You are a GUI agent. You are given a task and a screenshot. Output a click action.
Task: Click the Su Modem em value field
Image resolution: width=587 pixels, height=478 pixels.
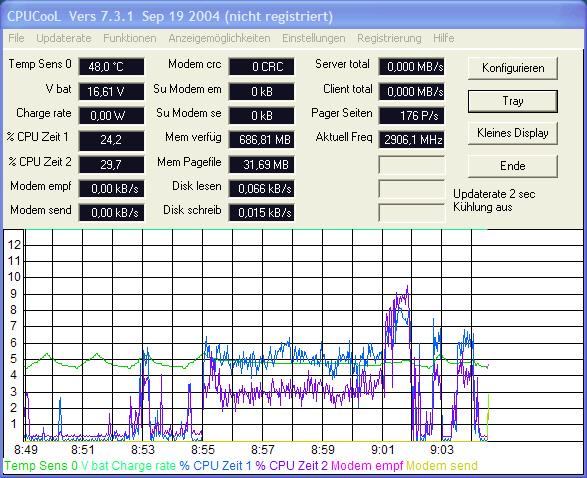(x=261, y=91)
